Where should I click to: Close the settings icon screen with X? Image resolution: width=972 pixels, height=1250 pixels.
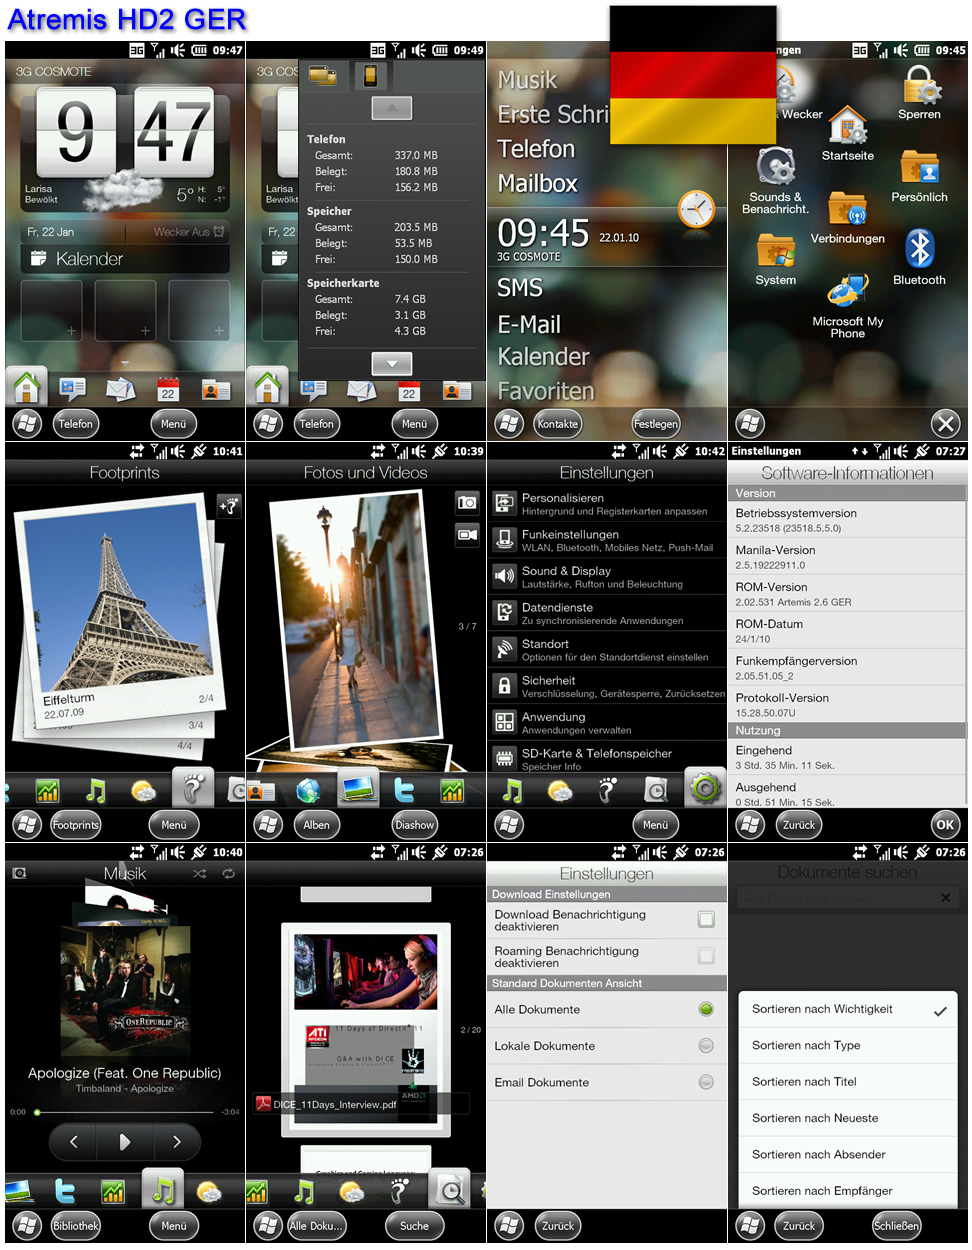click(x=945, y=424)
